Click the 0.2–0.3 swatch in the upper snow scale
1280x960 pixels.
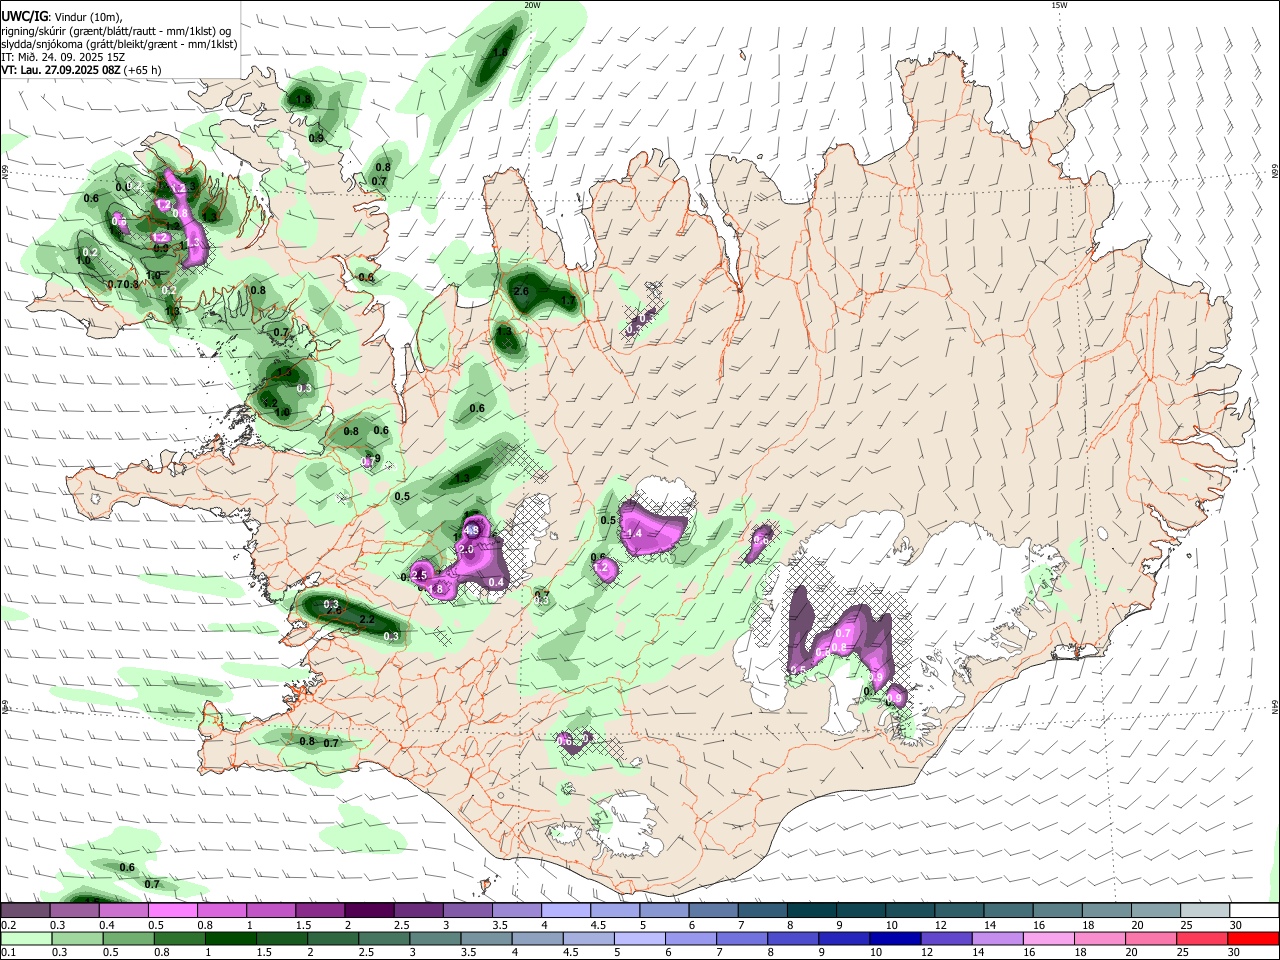25,911
